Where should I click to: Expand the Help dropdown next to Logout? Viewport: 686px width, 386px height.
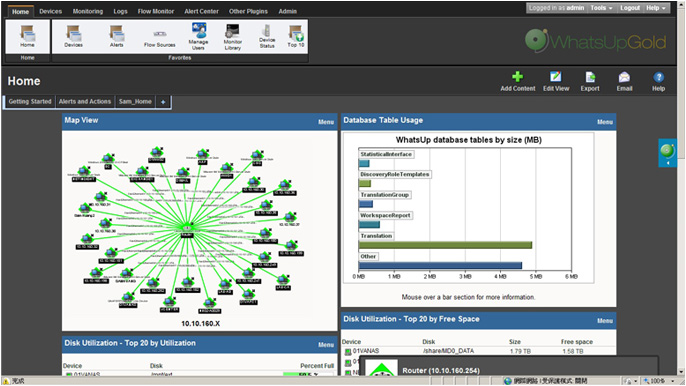coord(656,8)
